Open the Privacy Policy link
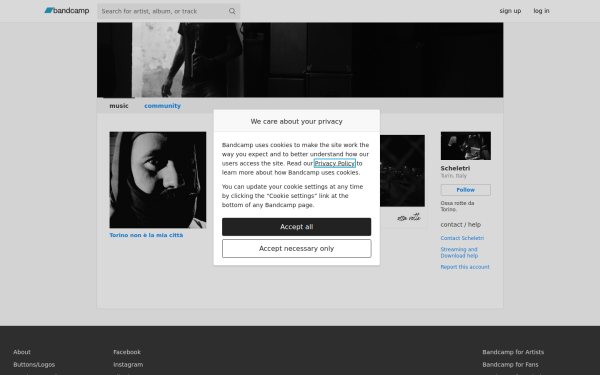This screenshot has width=600, height=375. click(334, 163)
